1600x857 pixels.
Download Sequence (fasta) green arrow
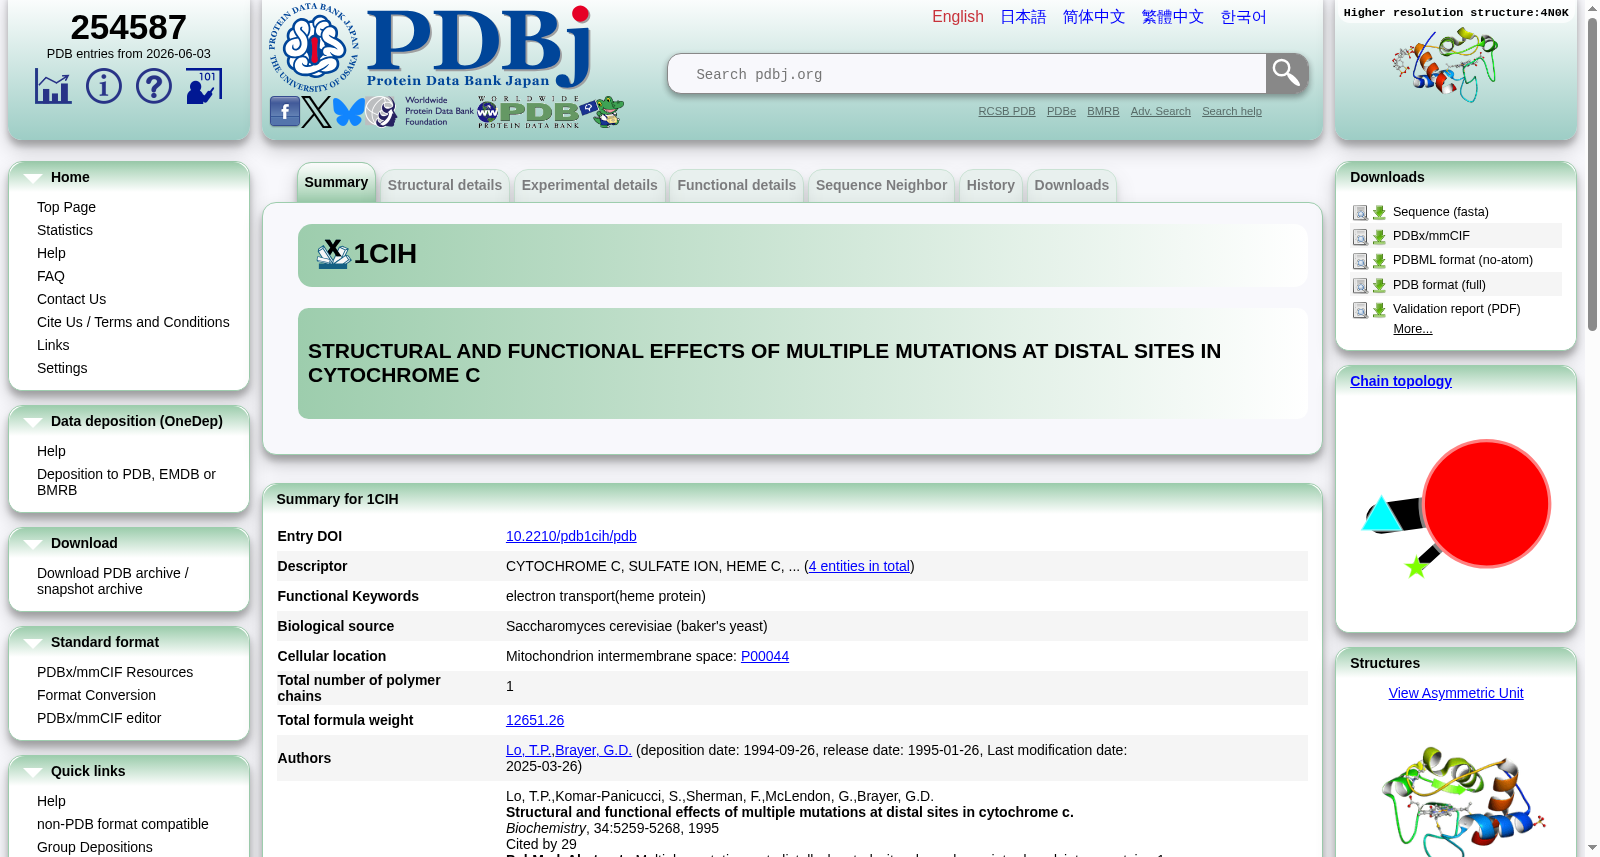[1379, 213]
